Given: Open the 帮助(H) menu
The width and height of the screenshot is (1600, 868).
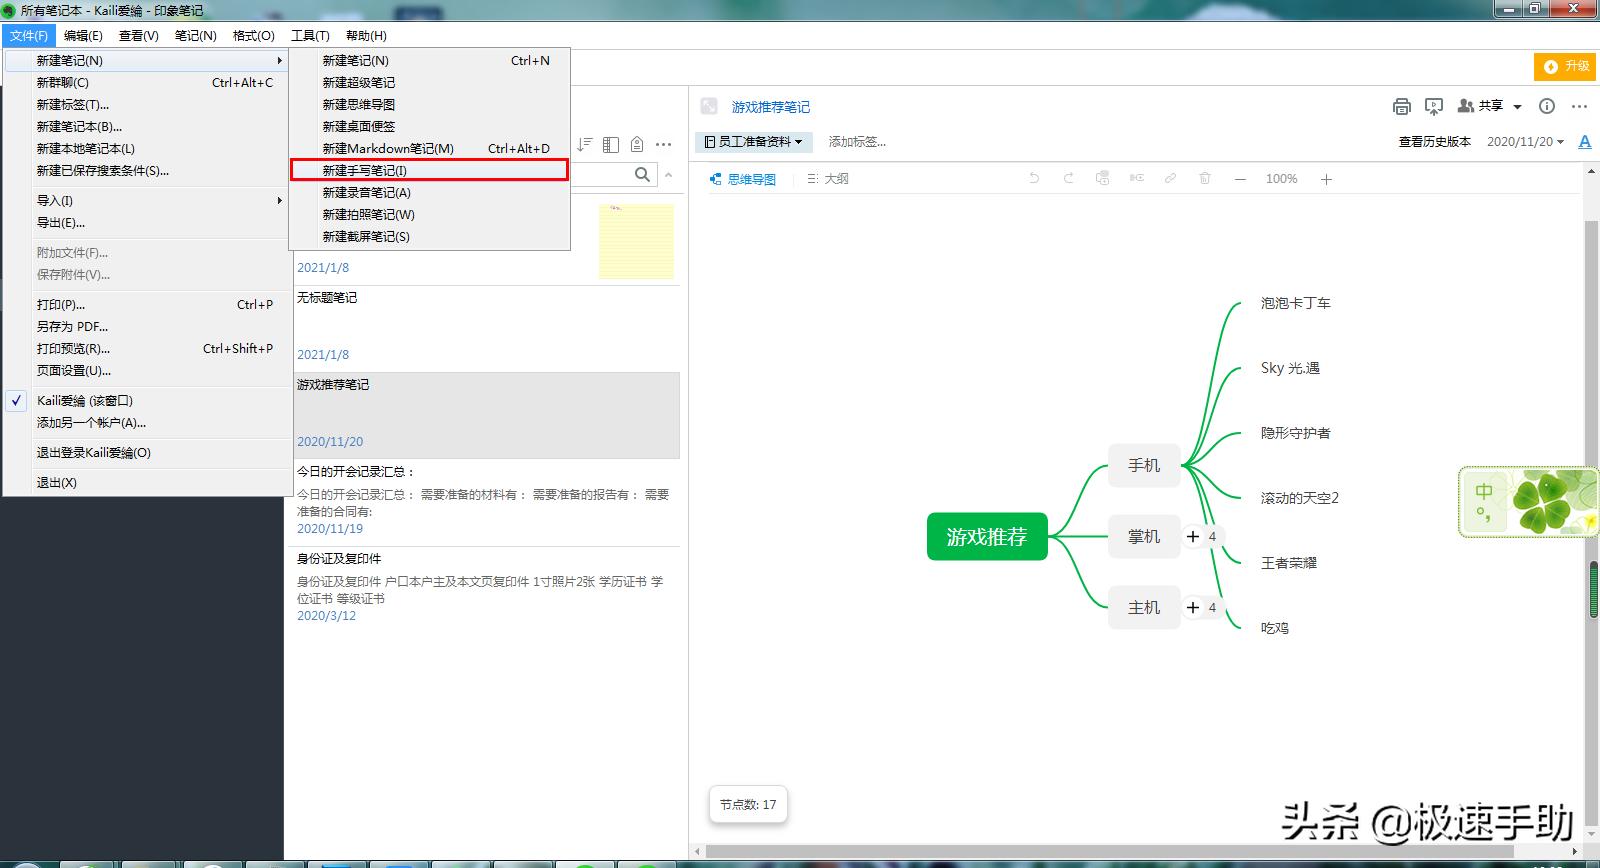Looking at the screenshot, I should click(366, 36).
